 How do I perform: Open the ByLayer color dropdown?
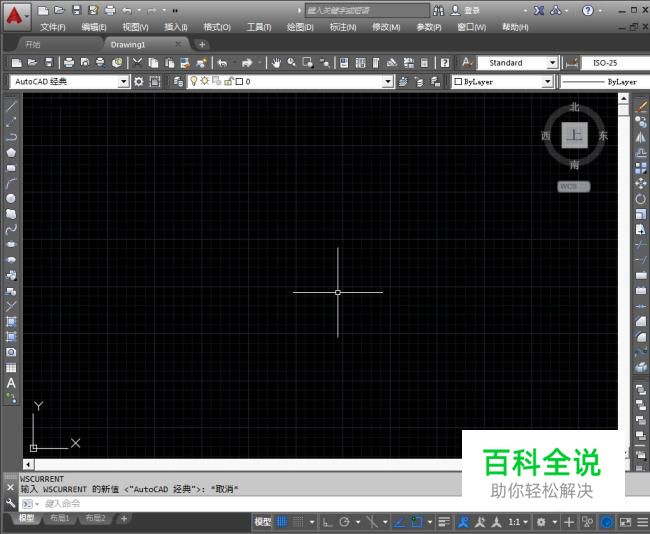tap(548, 82)
